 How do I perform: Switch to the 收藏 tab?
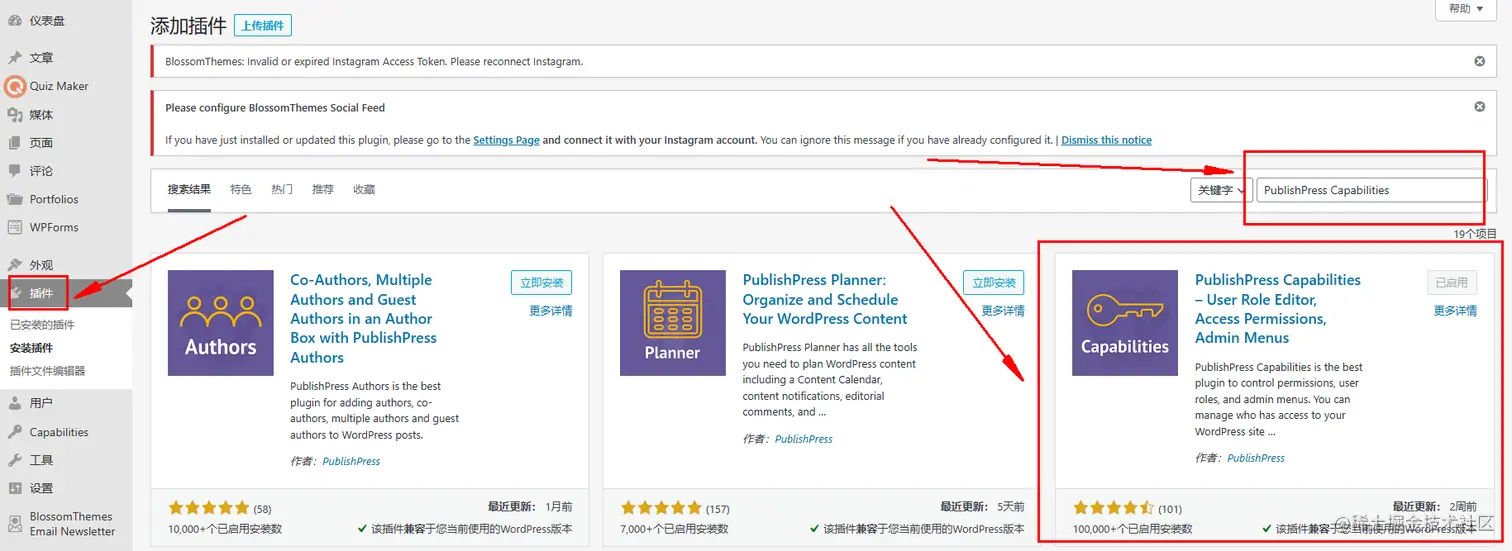click(x=364, y=190)
